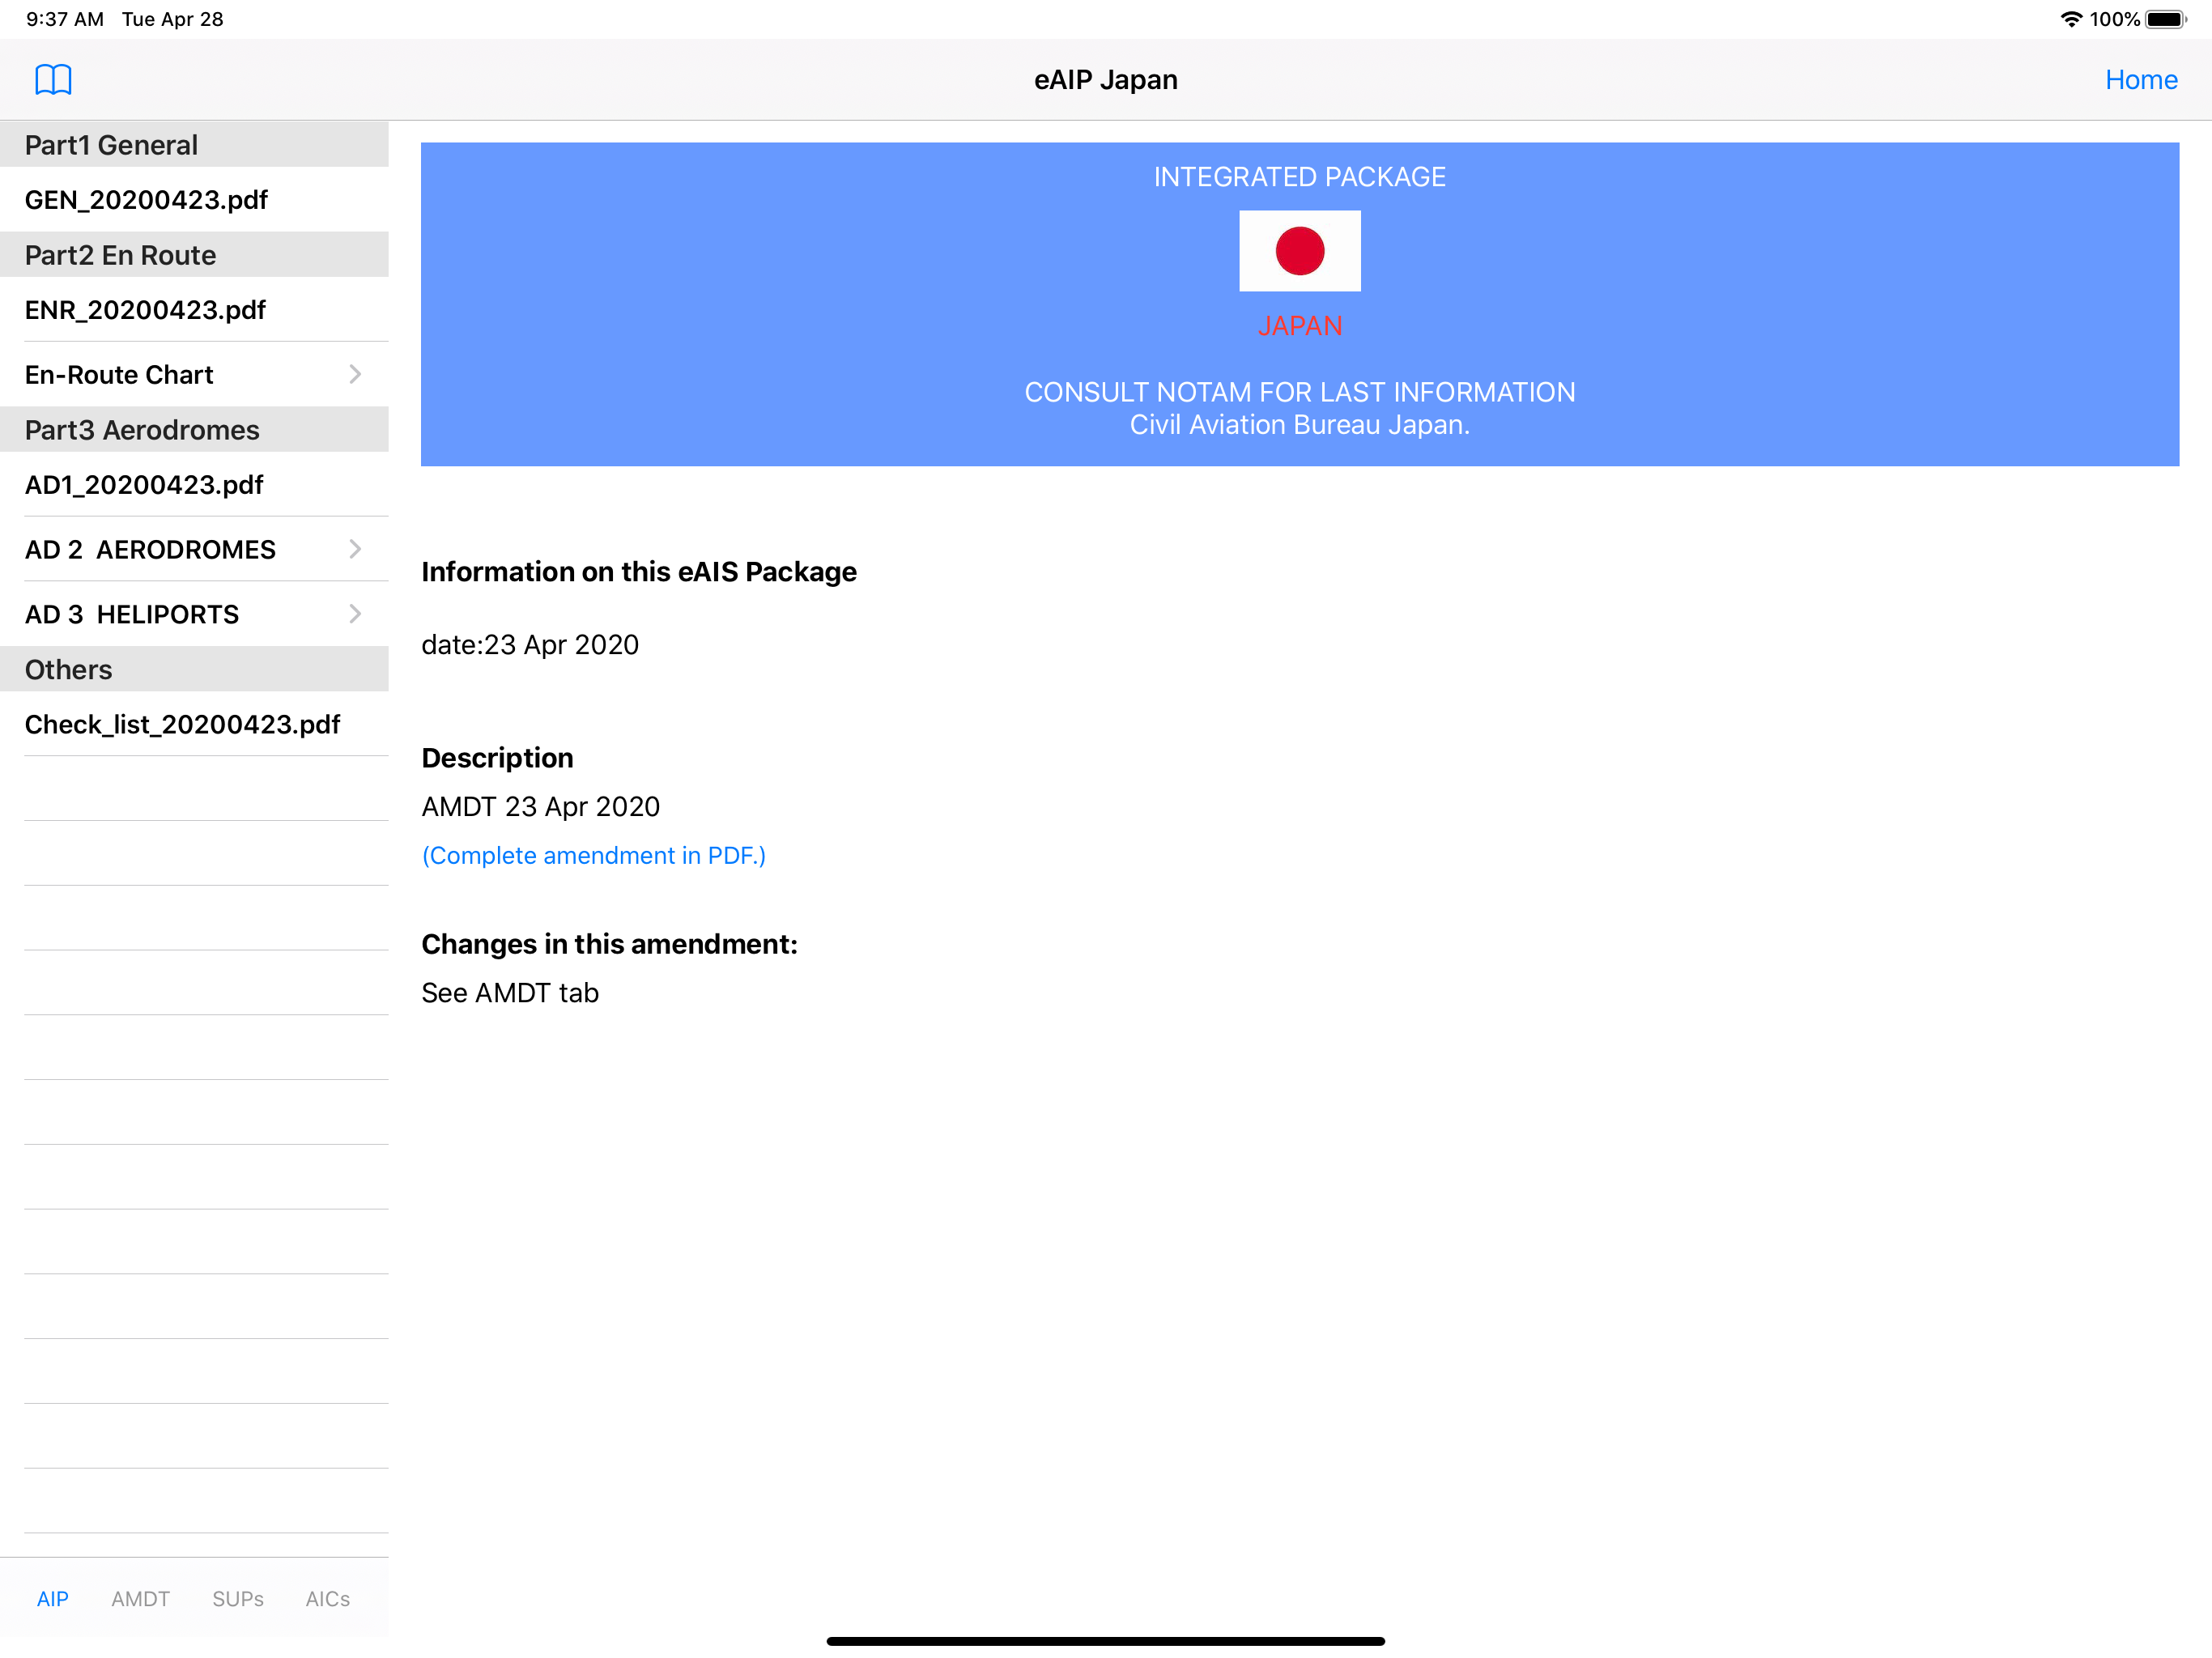Open ENR_20200423.pdf

(x=194, y=310)
